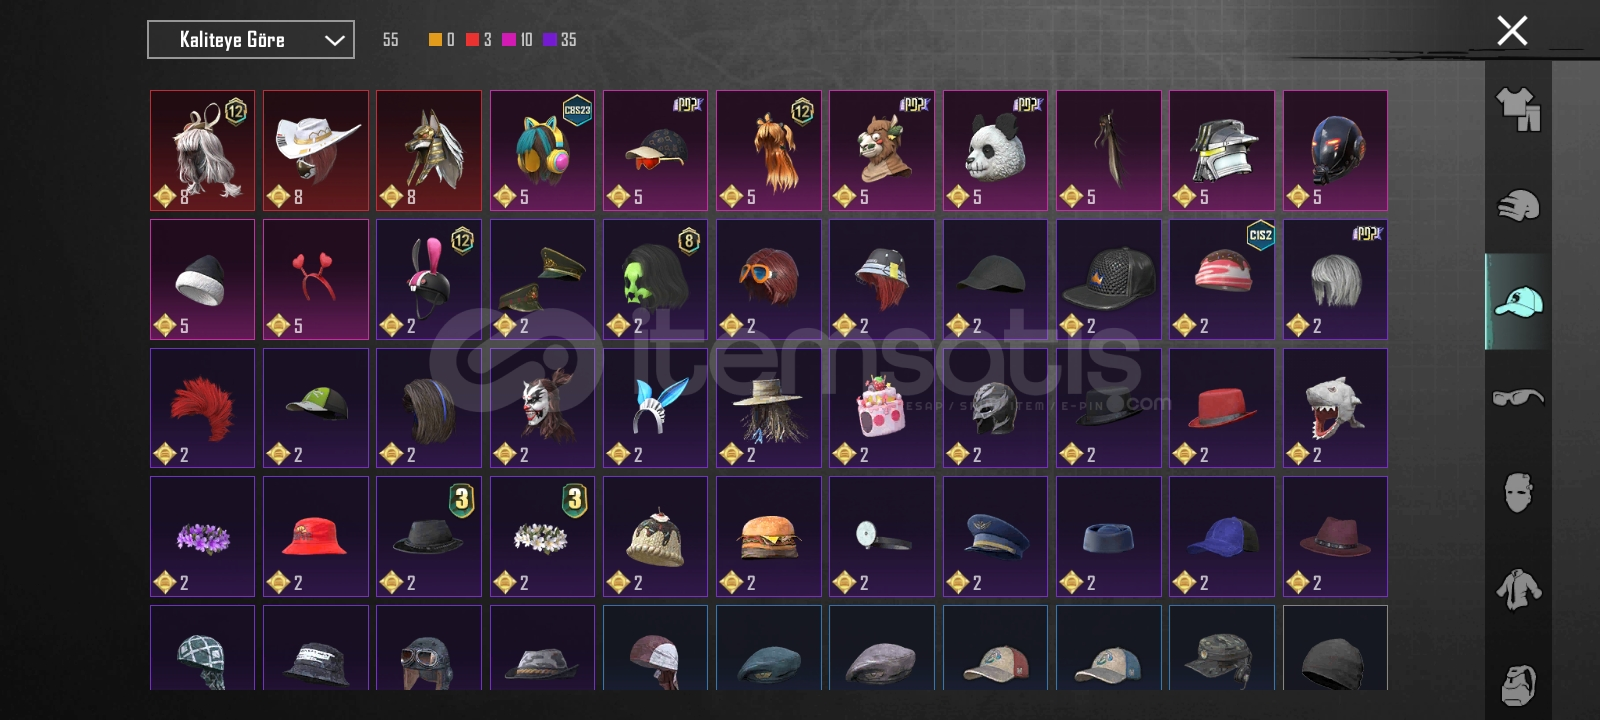Choose the green skull hair item
The width and height of the screenshot is (1600, 720).
coord(656,279)
